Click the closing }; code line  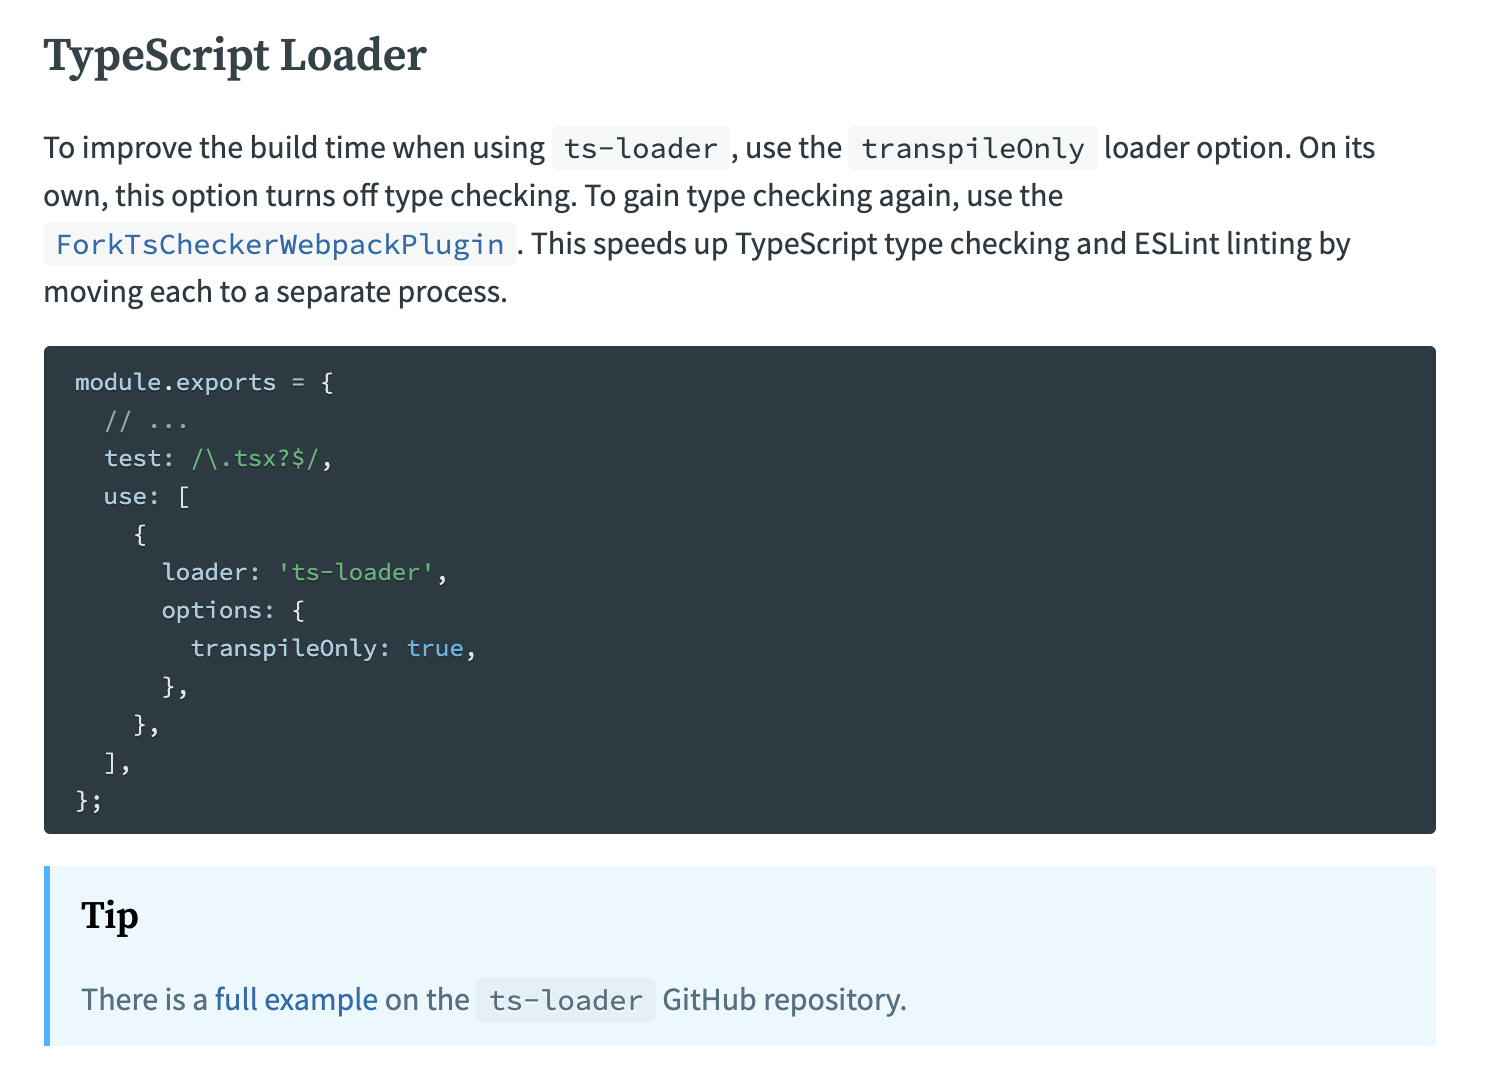(x=89, y=800)
